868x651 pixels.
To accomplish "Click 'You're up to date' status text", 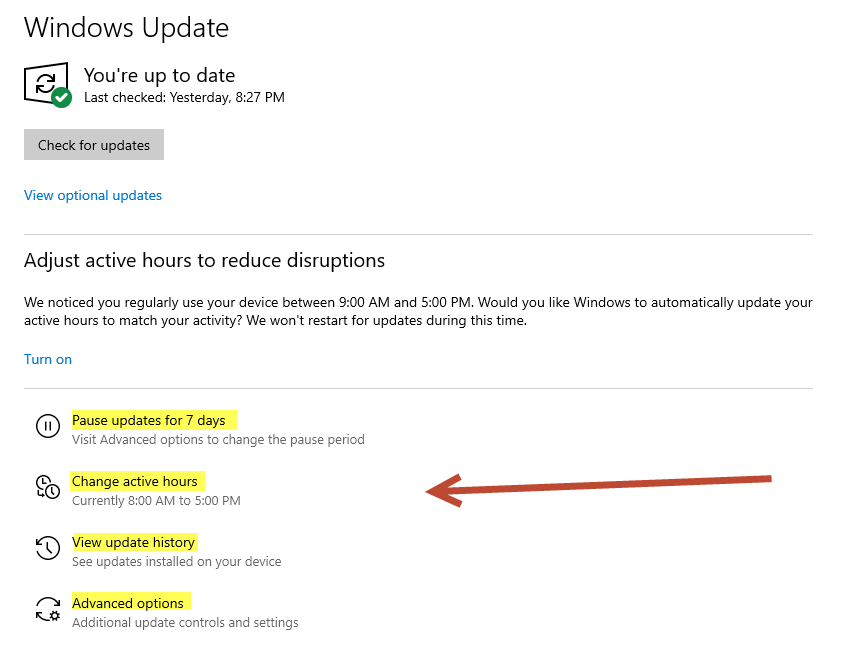I will 159,75.
